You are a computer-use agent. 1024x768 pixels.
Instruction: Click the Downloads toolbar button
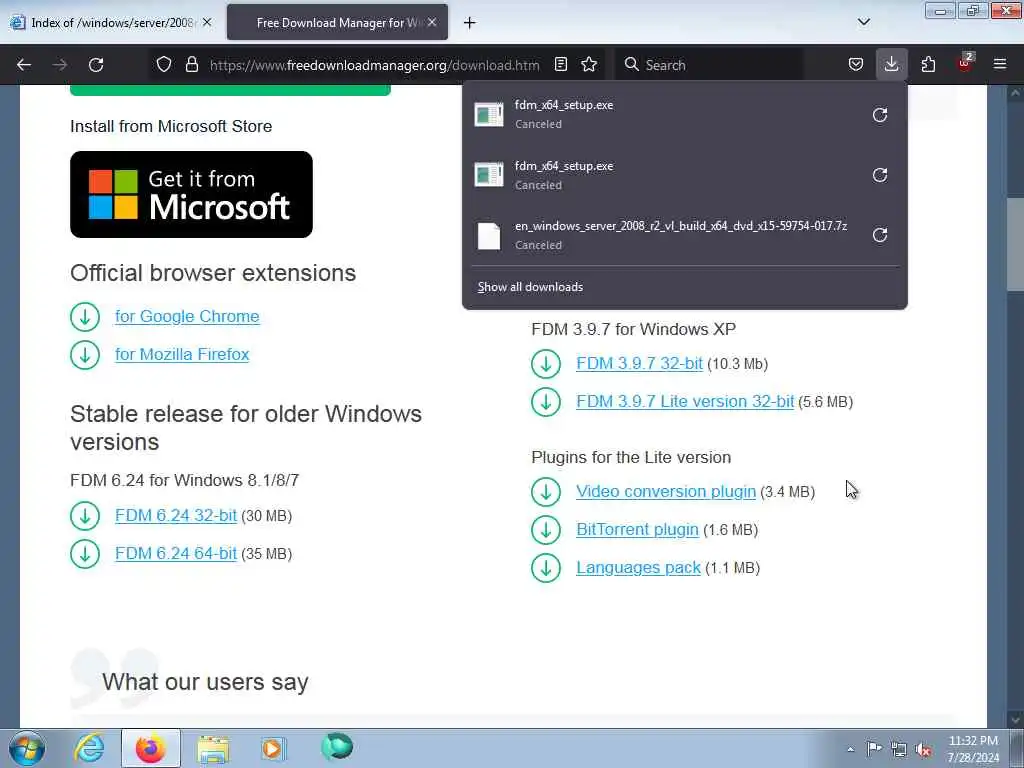coord(891,65)
